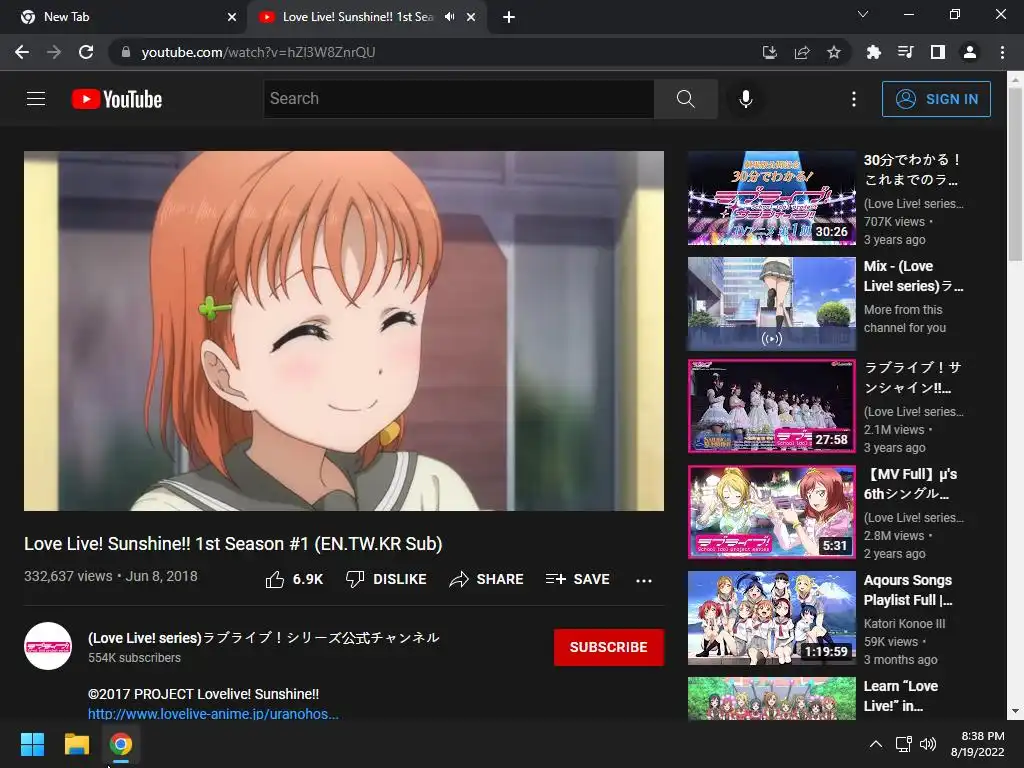This screenshot has height=768, width=1024.
Task: Open the channel avatar of Love Live series
Action: pos(48,646)
